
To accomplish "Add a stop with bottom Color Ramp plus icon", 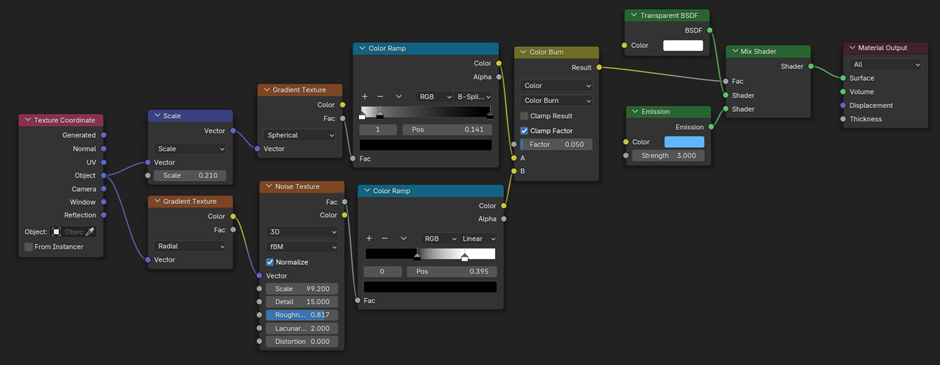I will [369, 239].
